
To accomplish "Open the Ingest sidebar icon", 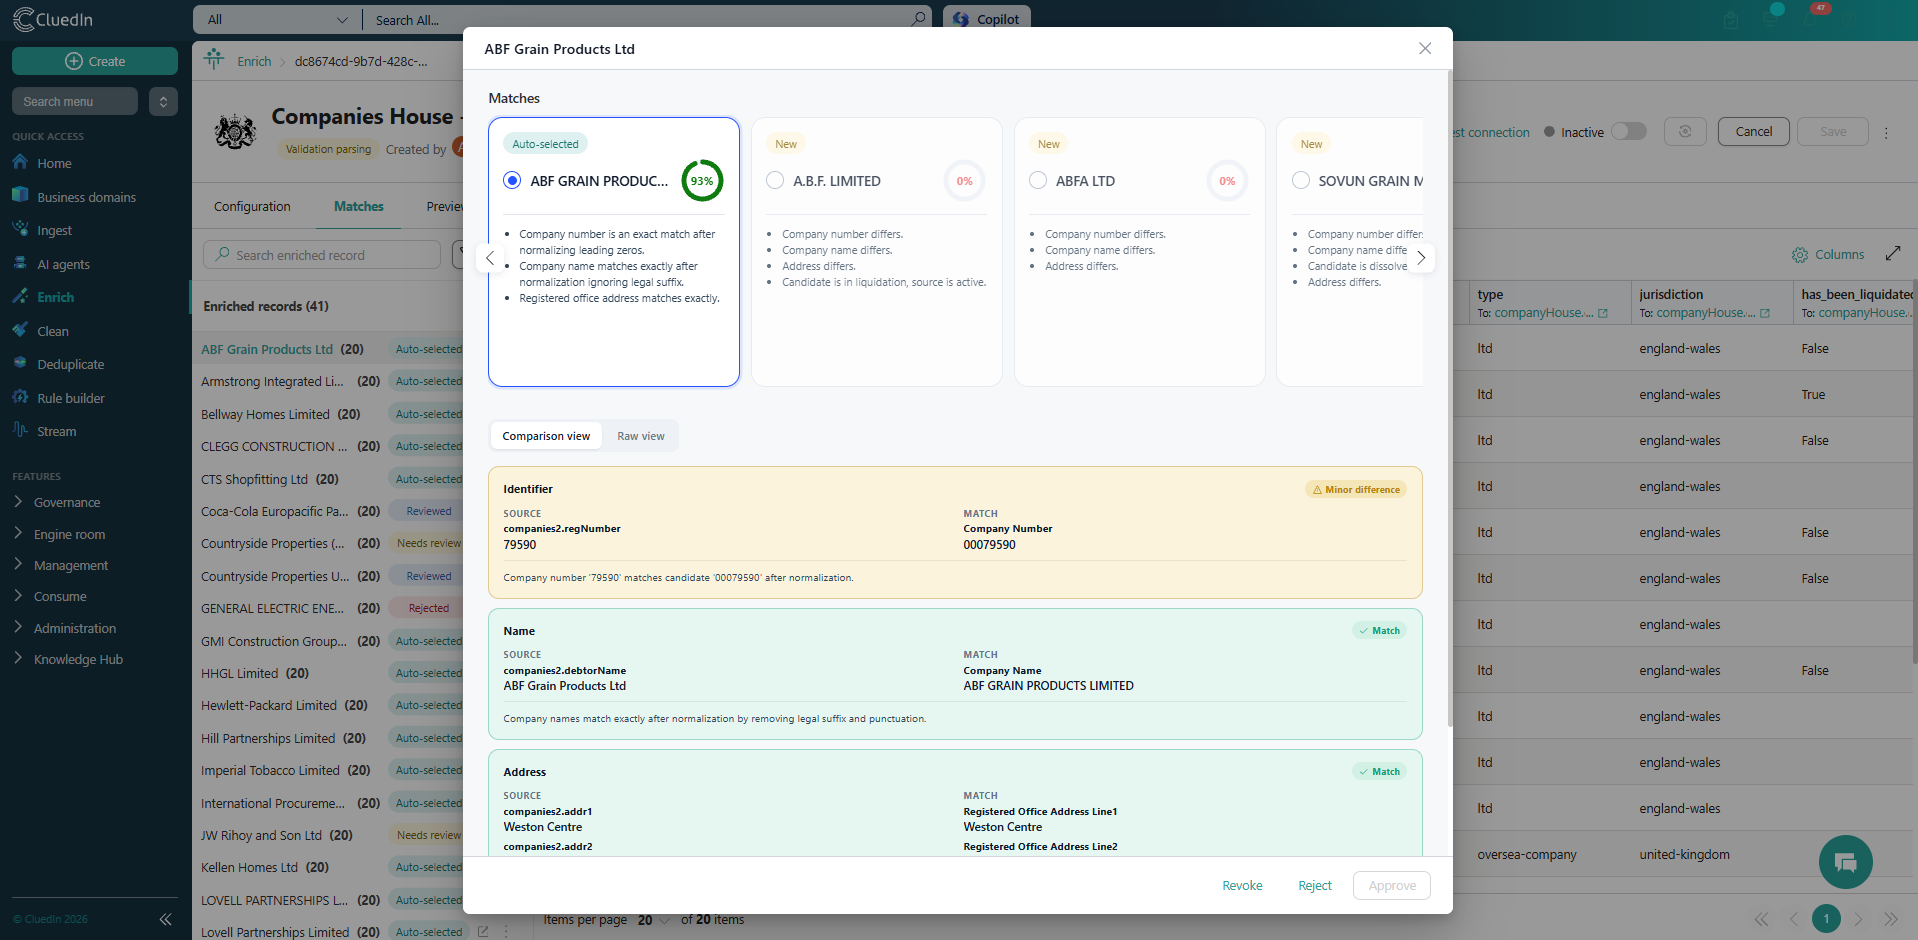I will tap(20, 229).
